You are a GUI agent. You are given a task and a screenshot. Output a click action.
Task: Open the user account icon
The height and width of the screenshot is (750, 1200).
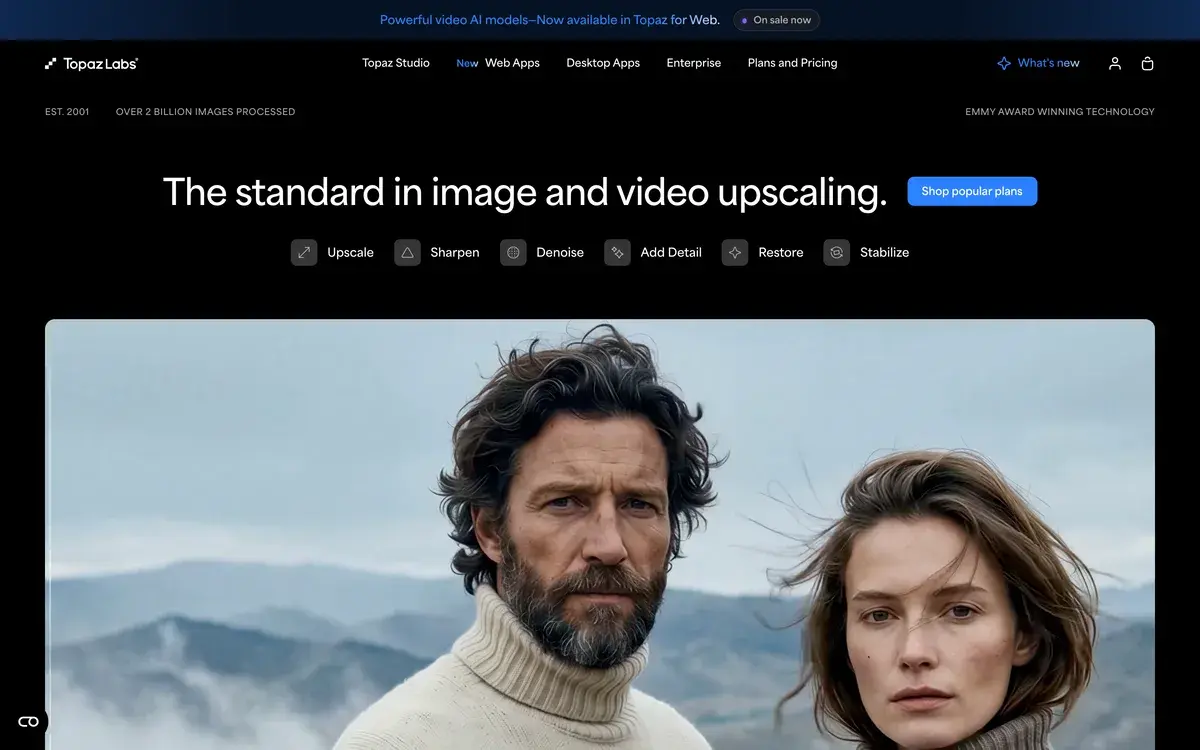tap(1115, 63)
